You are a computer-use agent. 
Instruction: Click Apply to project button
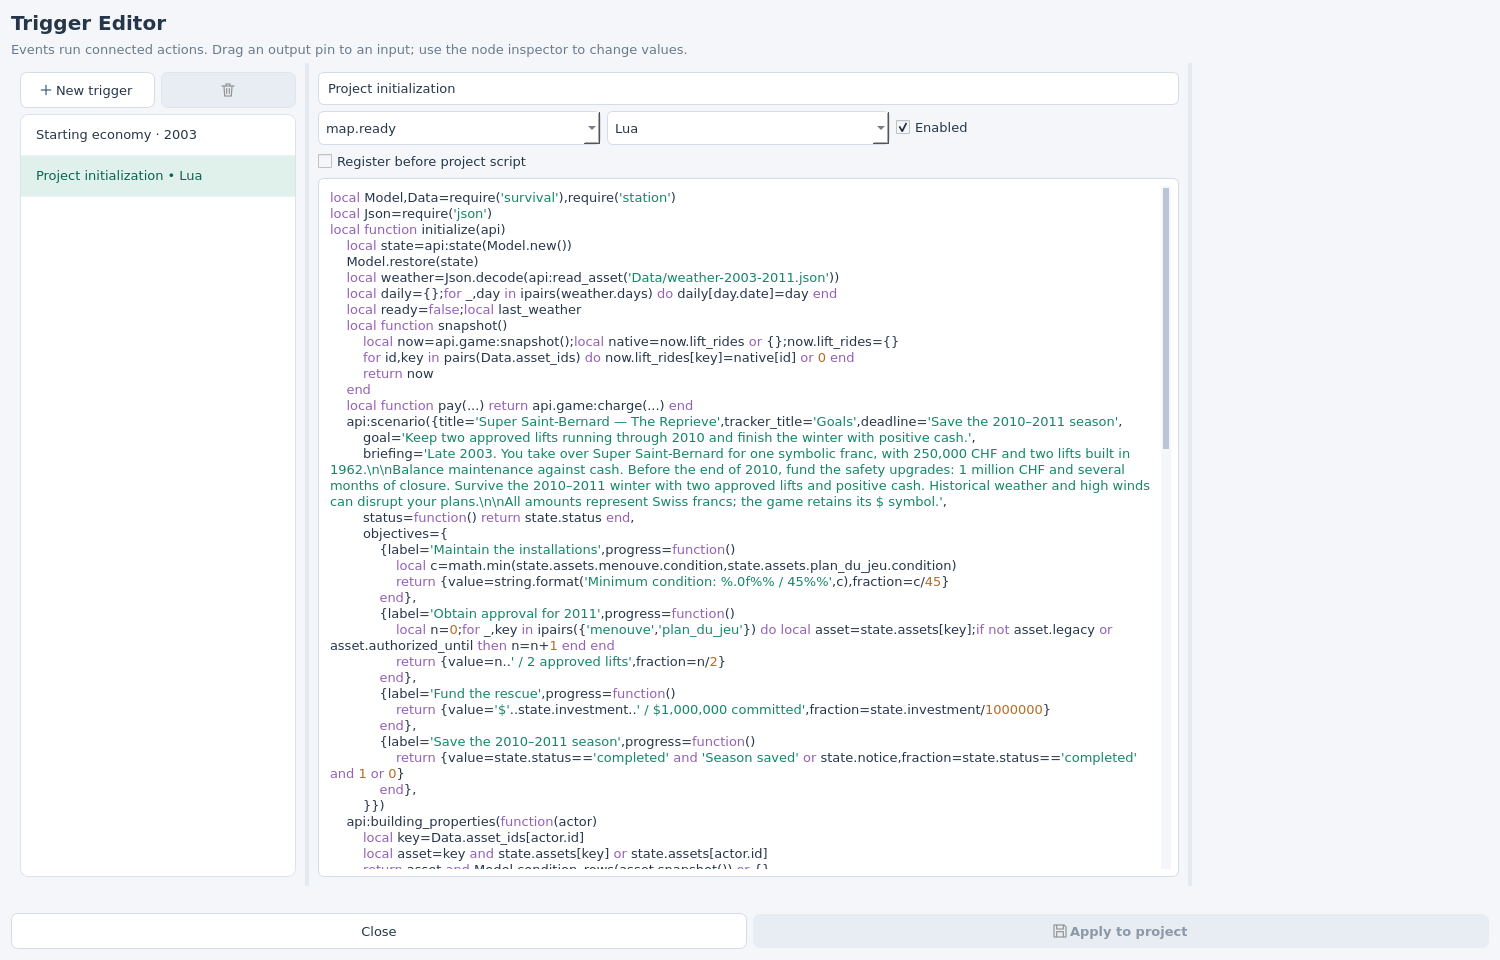tap(1121, 931)
